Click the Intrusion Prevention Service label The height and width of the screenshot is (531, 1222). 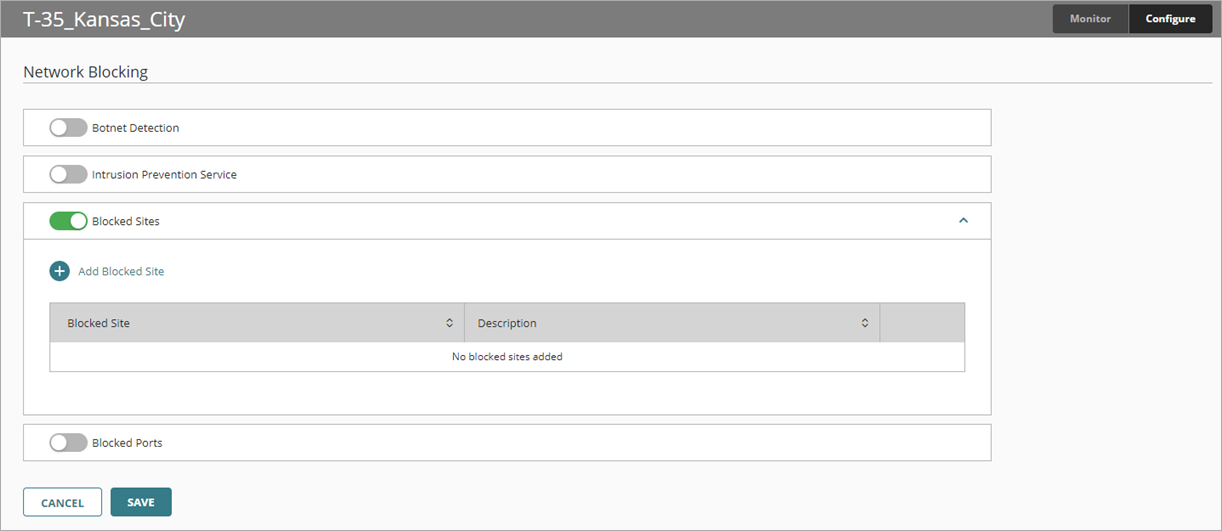tap(164, 174)
